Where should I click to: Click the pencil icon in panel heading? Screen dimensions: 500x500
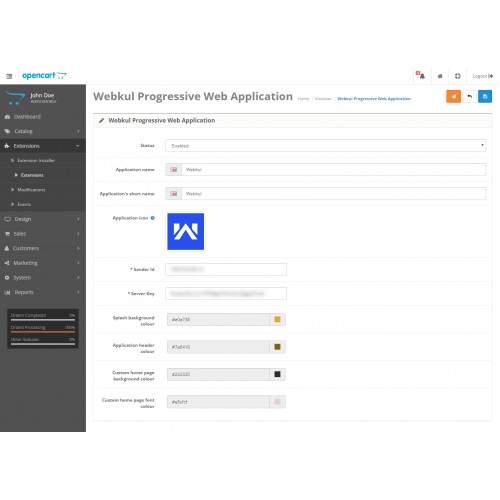[x=101, y=120]
